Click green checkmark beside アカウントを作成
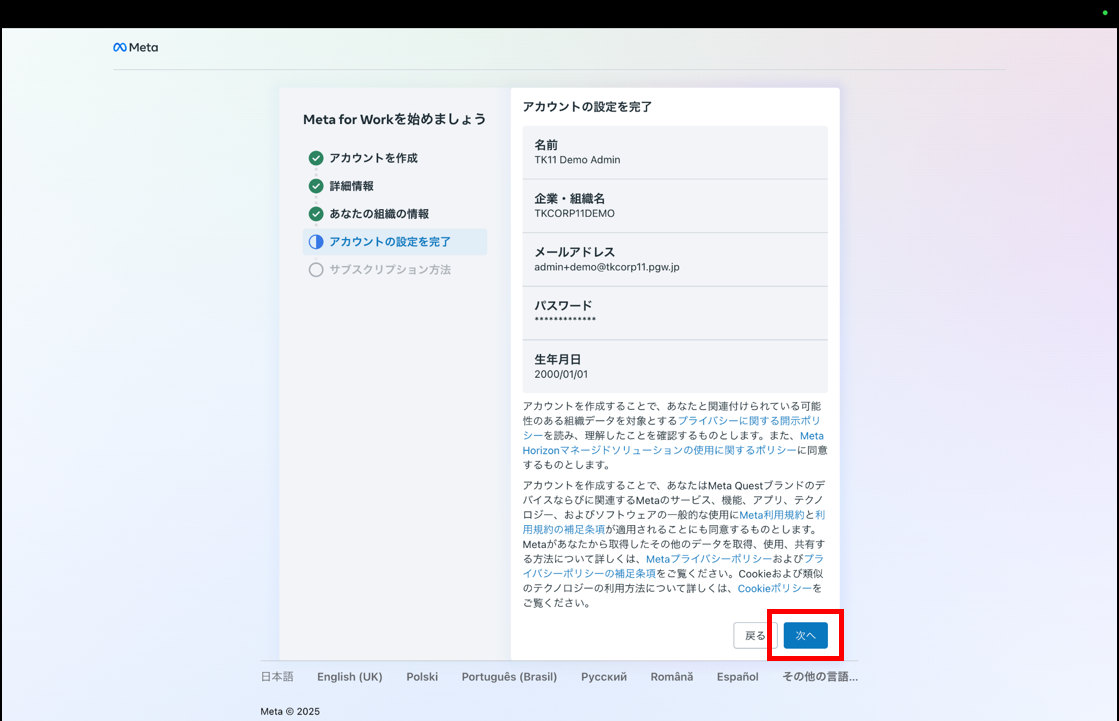This screenshot has height=721, width=1119. tap(316, 158)
